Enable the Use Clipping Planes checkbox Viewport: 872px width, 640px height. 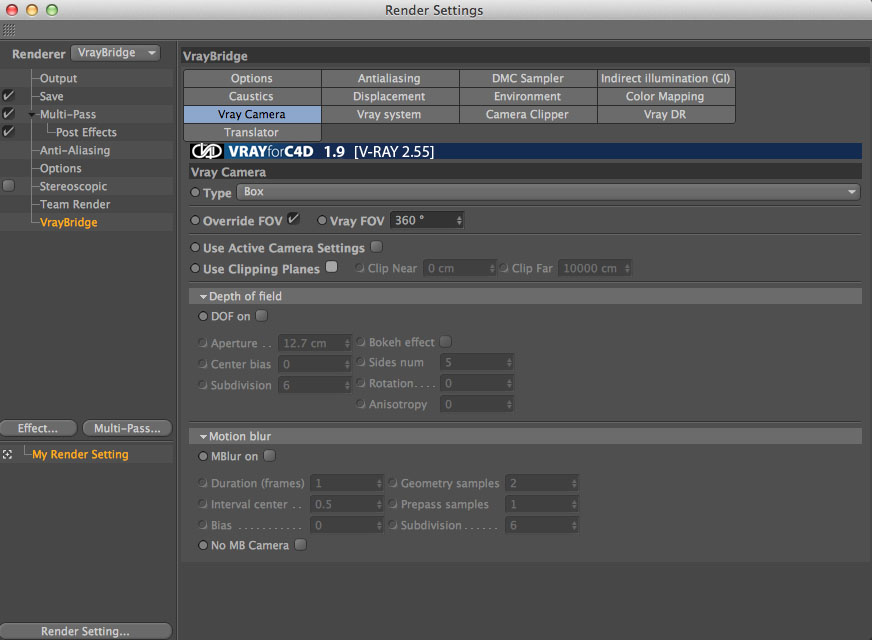[331, 267]
